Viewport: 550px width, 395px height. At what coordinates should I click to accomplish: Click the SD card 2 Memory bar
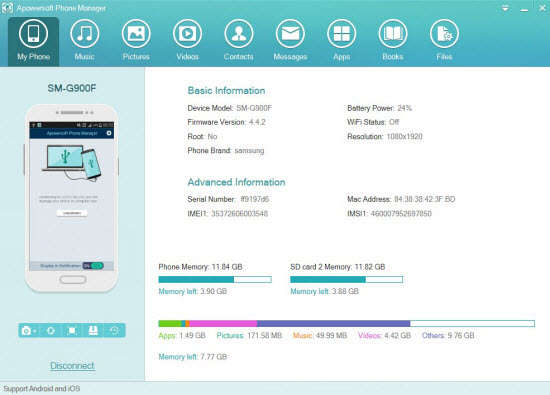[x=347, y=279]
